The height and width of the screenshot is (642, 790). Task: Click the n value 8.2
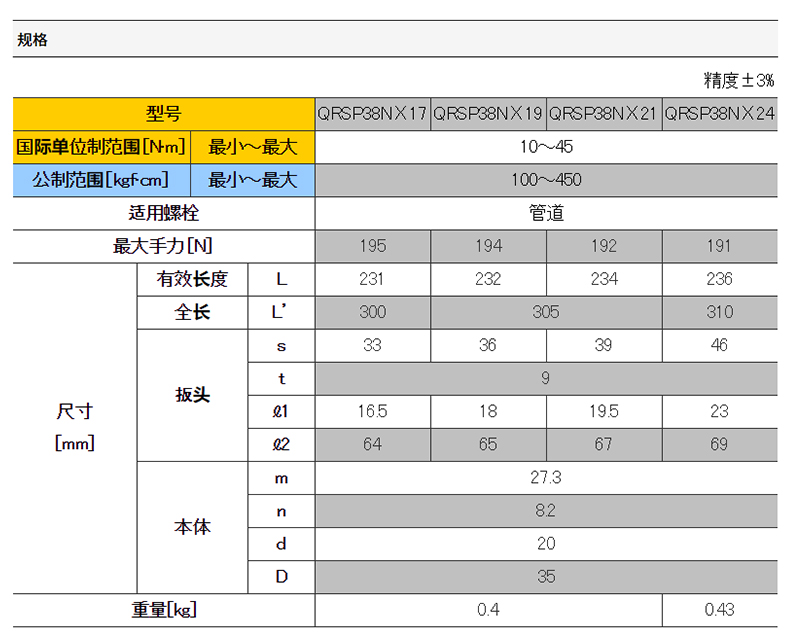point(546,510)
